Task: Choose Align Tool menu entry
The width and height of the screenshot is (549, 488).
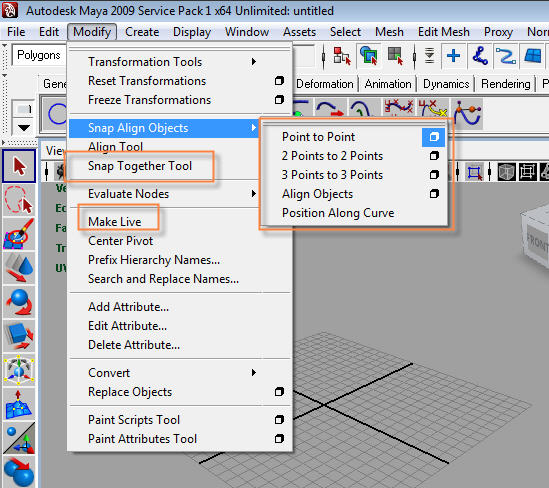Action: pyautogui.click(x=116, y=146)
